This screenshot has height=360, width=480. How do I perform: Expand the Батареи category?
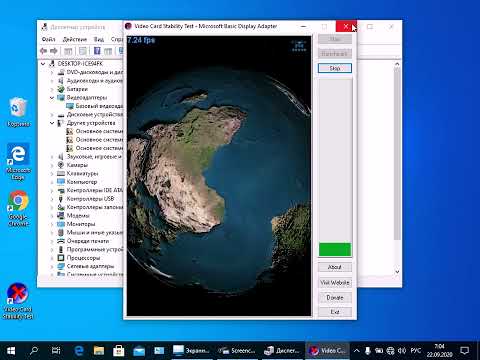point(52,89)
